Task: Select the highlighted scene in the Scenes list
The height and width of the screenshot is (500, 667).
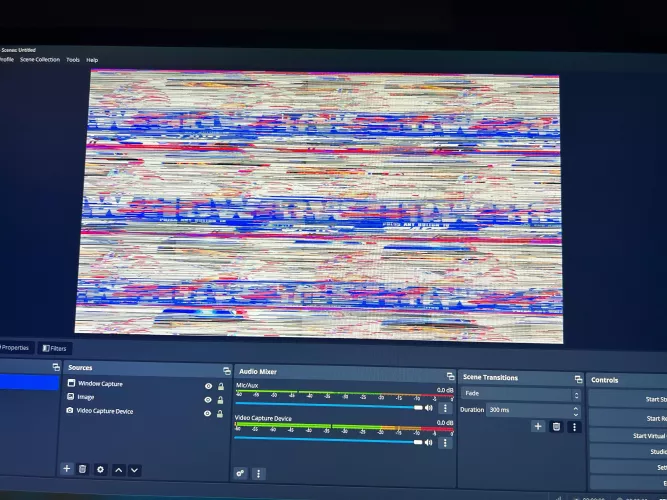Action: (29, 382)
